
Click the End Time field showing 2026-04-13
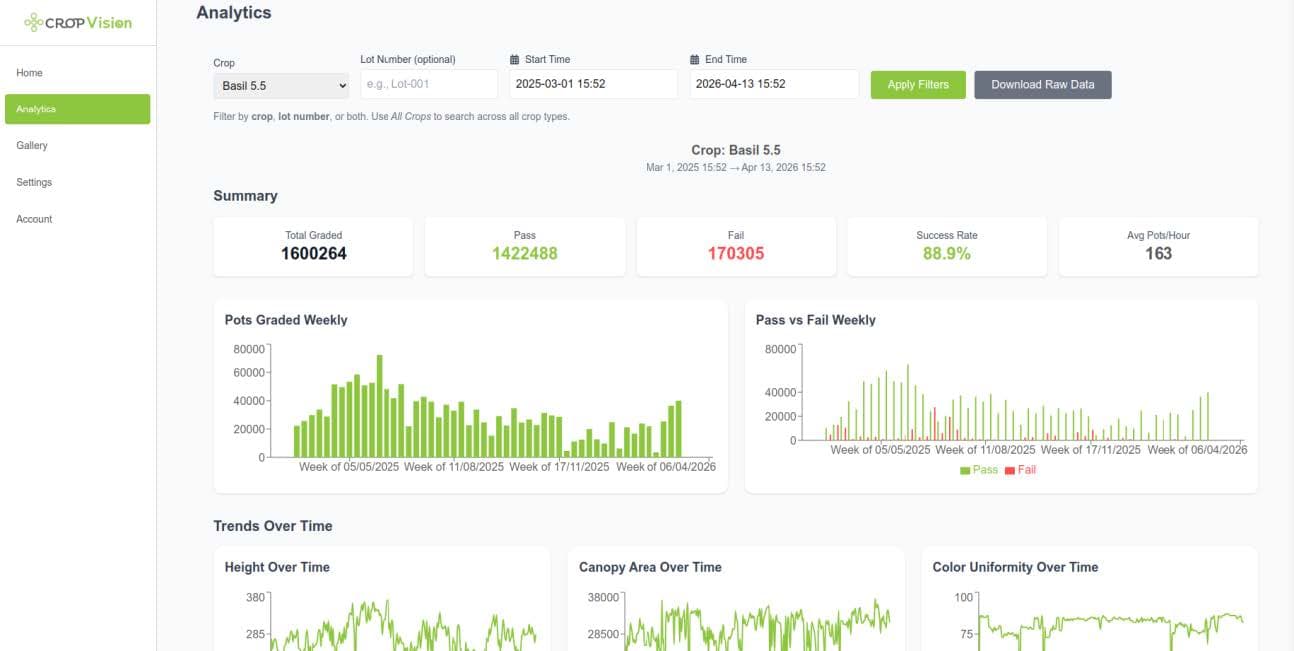(x=773, y=84)
